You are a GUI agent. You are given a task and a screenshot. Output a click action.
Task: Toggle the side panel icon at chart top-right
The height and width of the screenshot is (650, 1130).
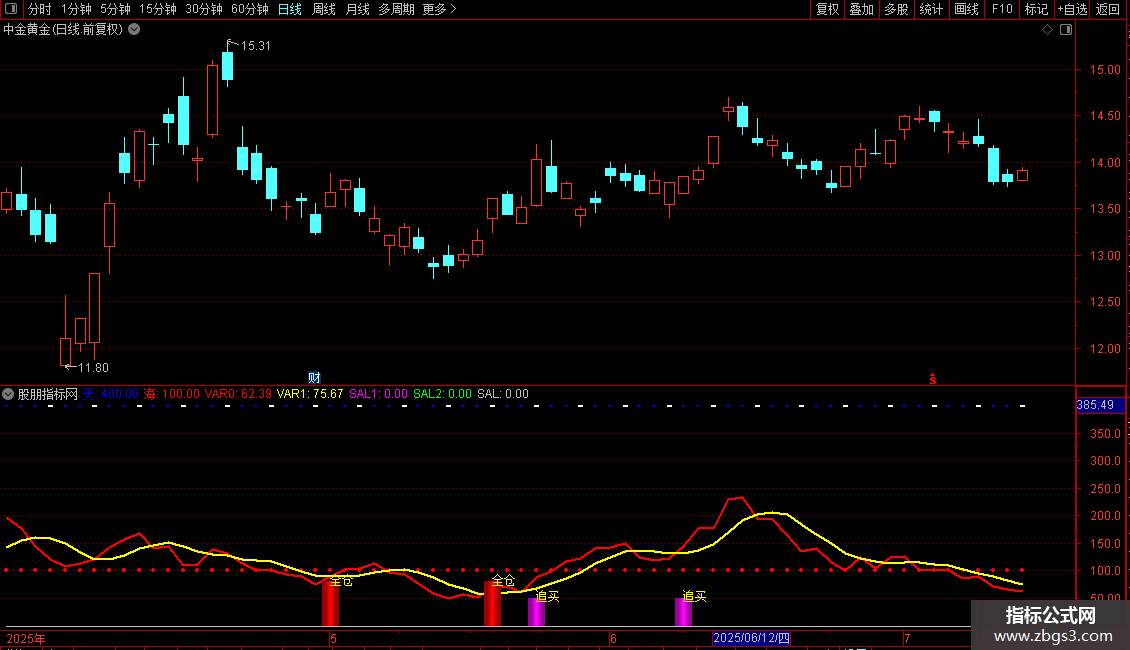1065,30
